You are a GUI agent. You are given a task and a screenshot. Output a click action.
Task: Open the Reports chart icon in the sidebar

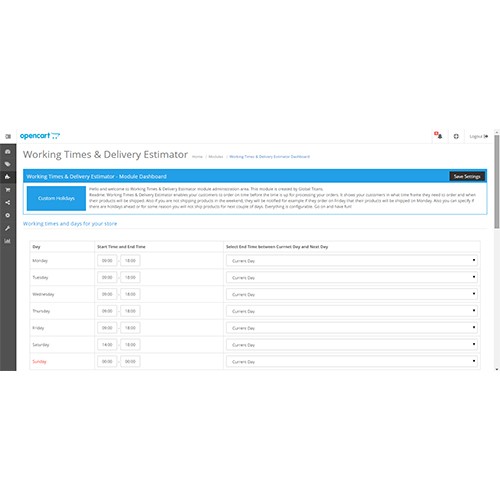click(x=8, y=241)
